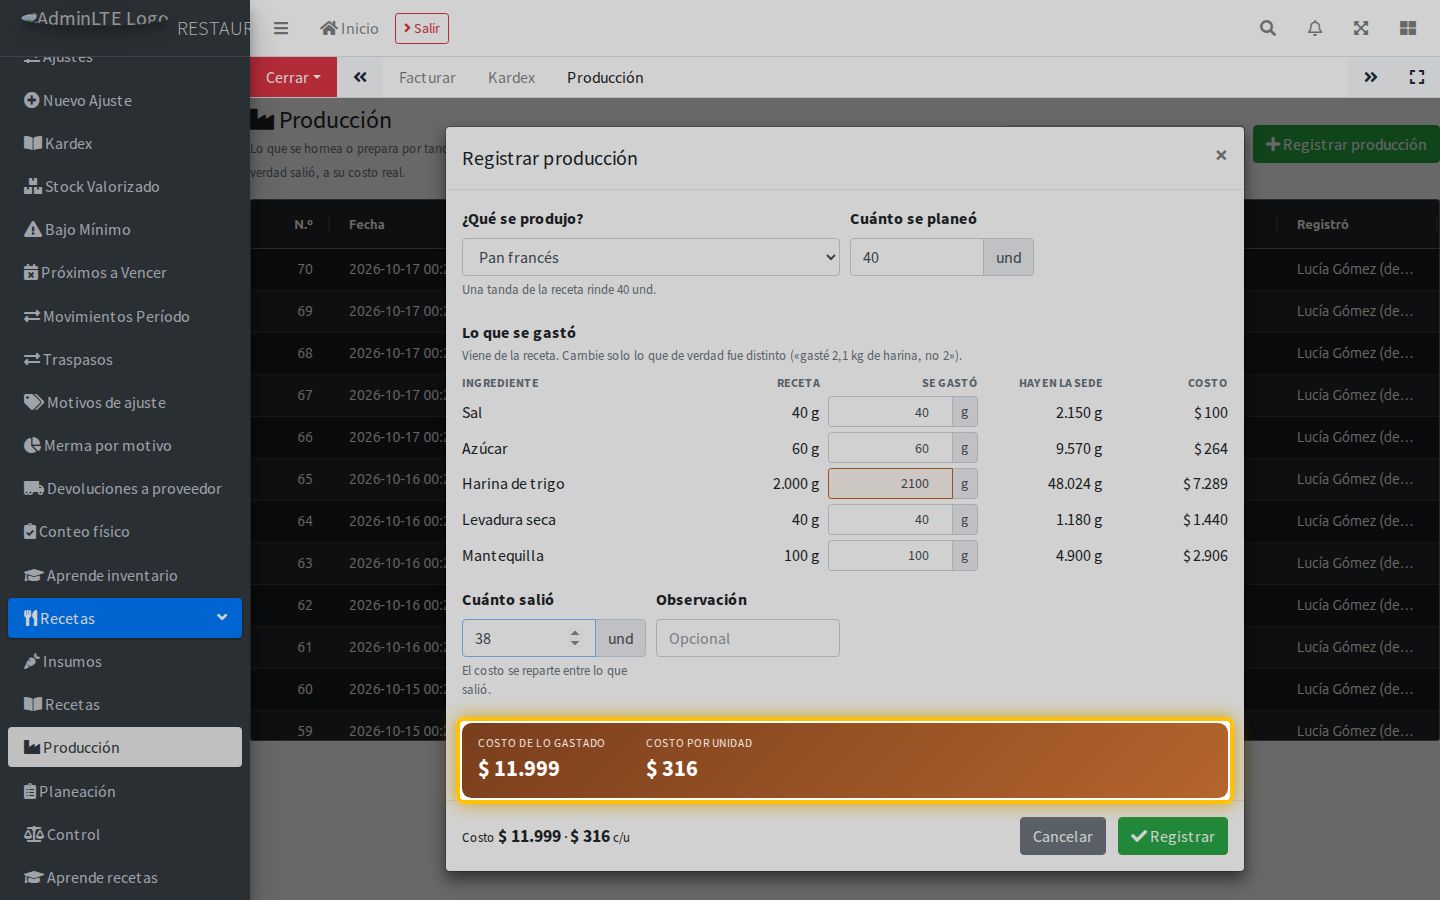Open the grid apps icon in top bar

coord(1408,28)
